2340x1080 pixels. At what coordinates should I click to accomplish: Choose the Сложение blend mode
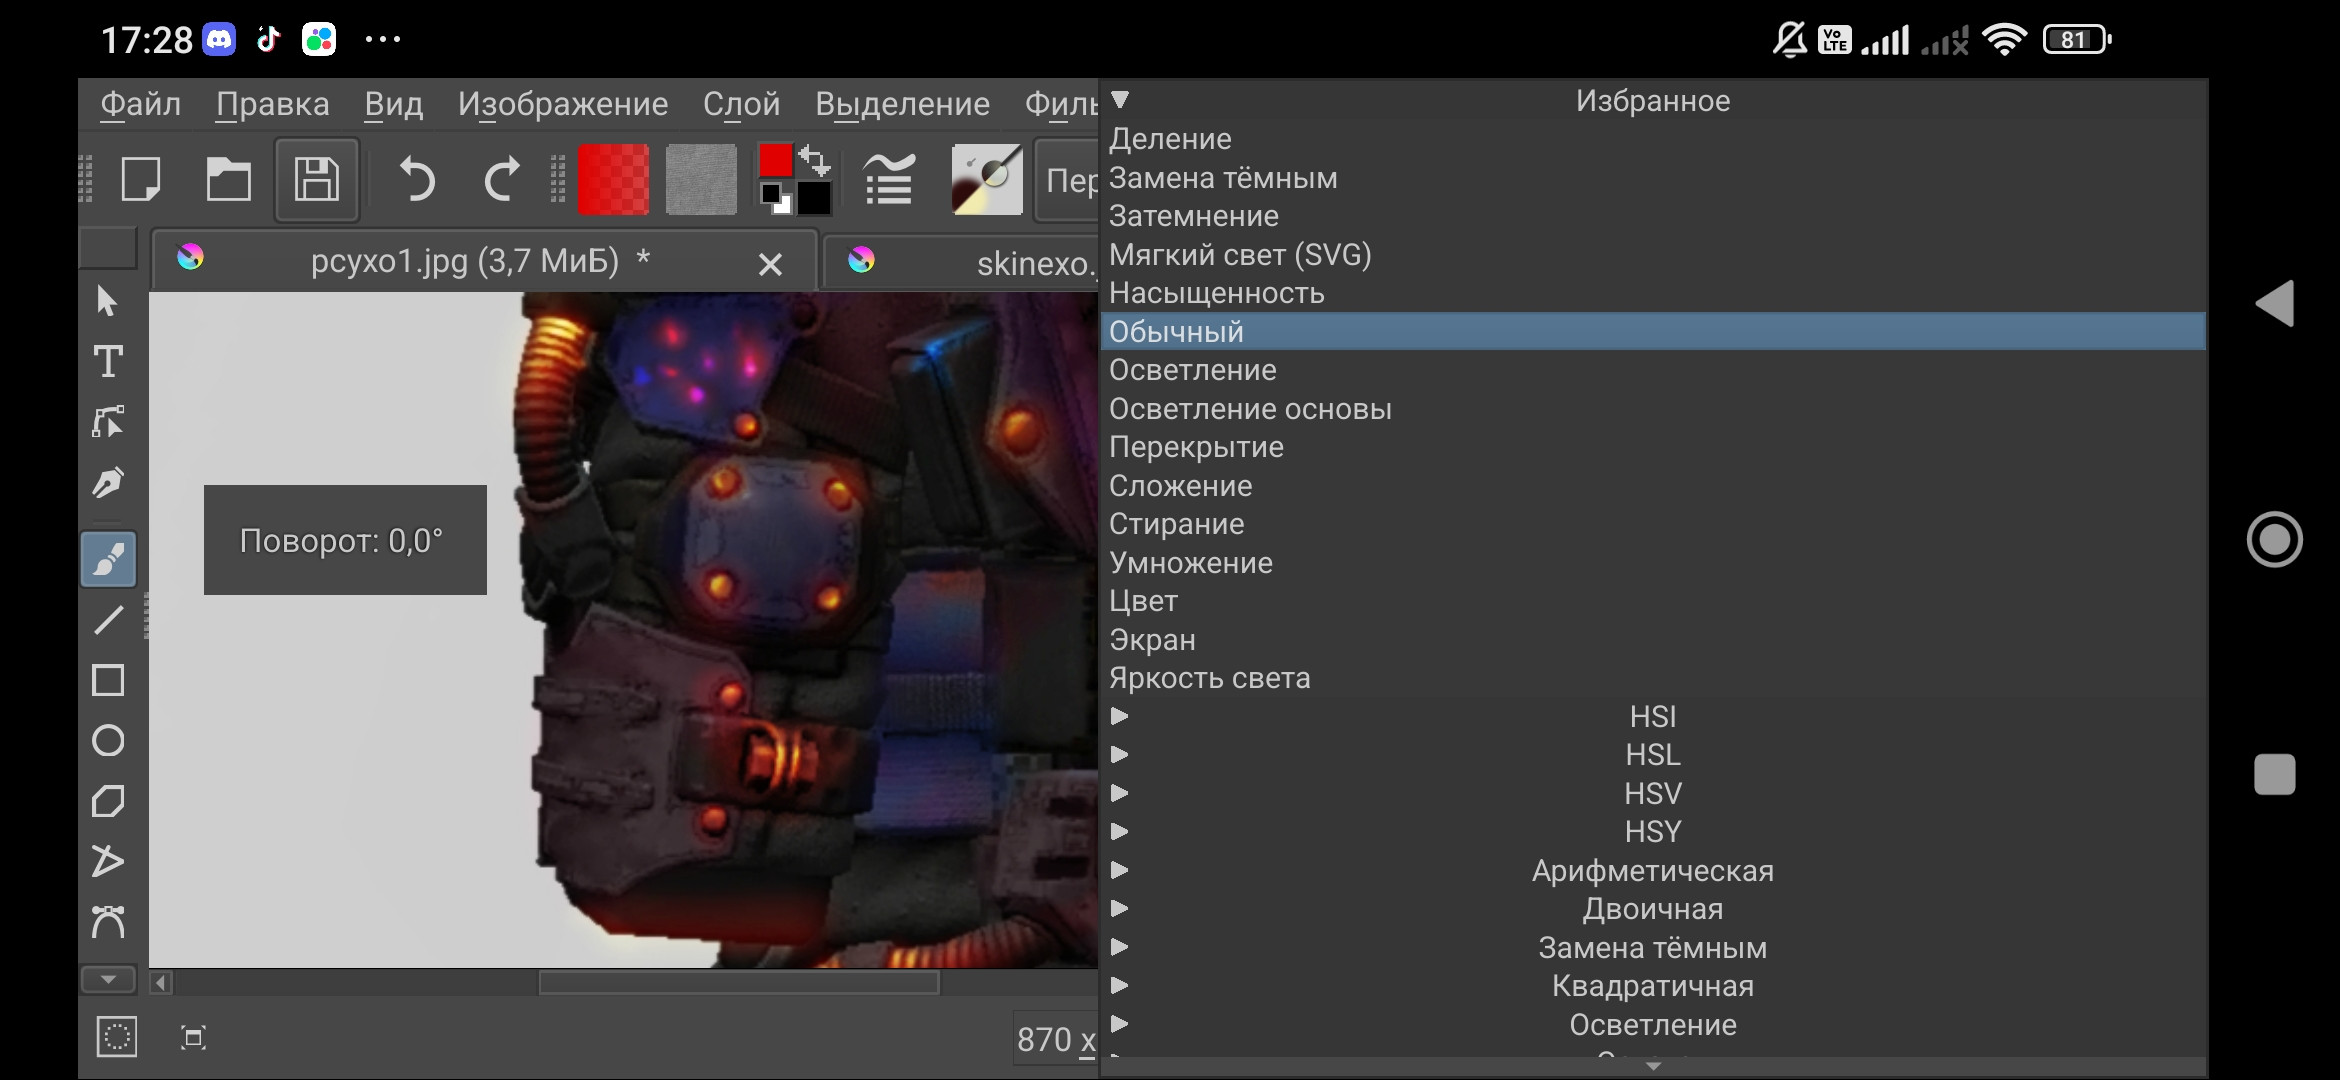coord(1653,486)
